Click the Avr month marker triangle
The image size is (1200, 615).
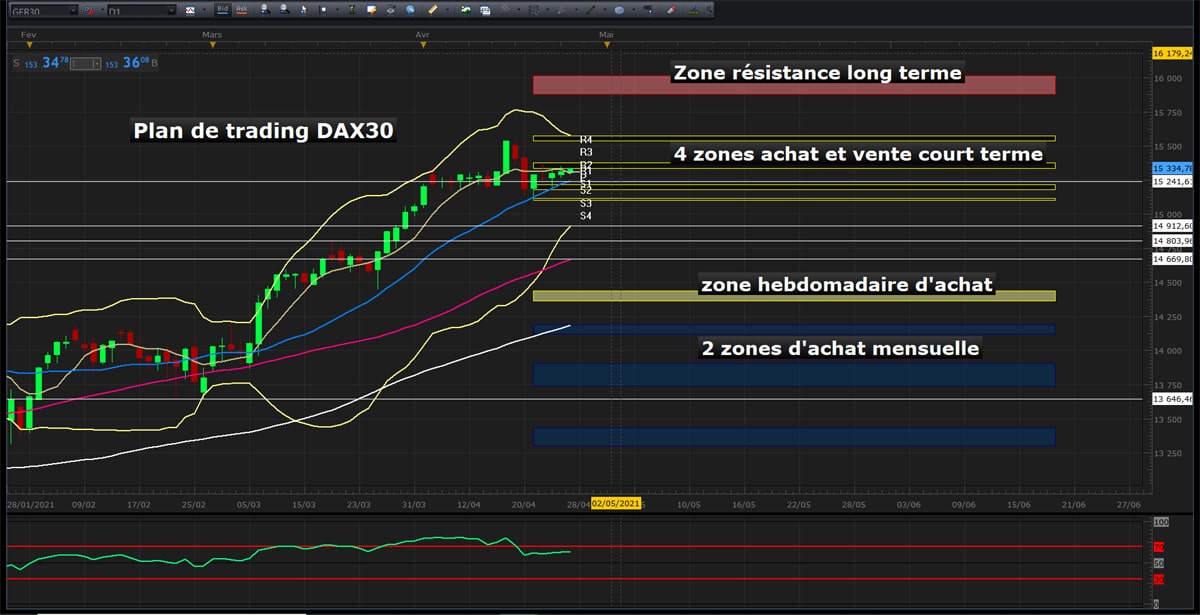tap(423, 44)
